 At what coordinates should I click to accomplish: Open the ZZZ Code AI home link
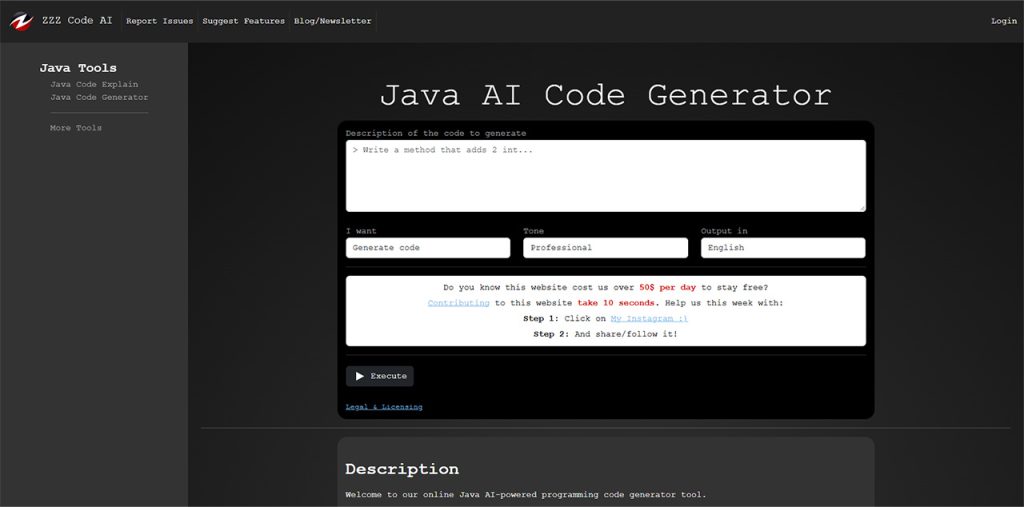pyautogui.click(x=77, y=20)
